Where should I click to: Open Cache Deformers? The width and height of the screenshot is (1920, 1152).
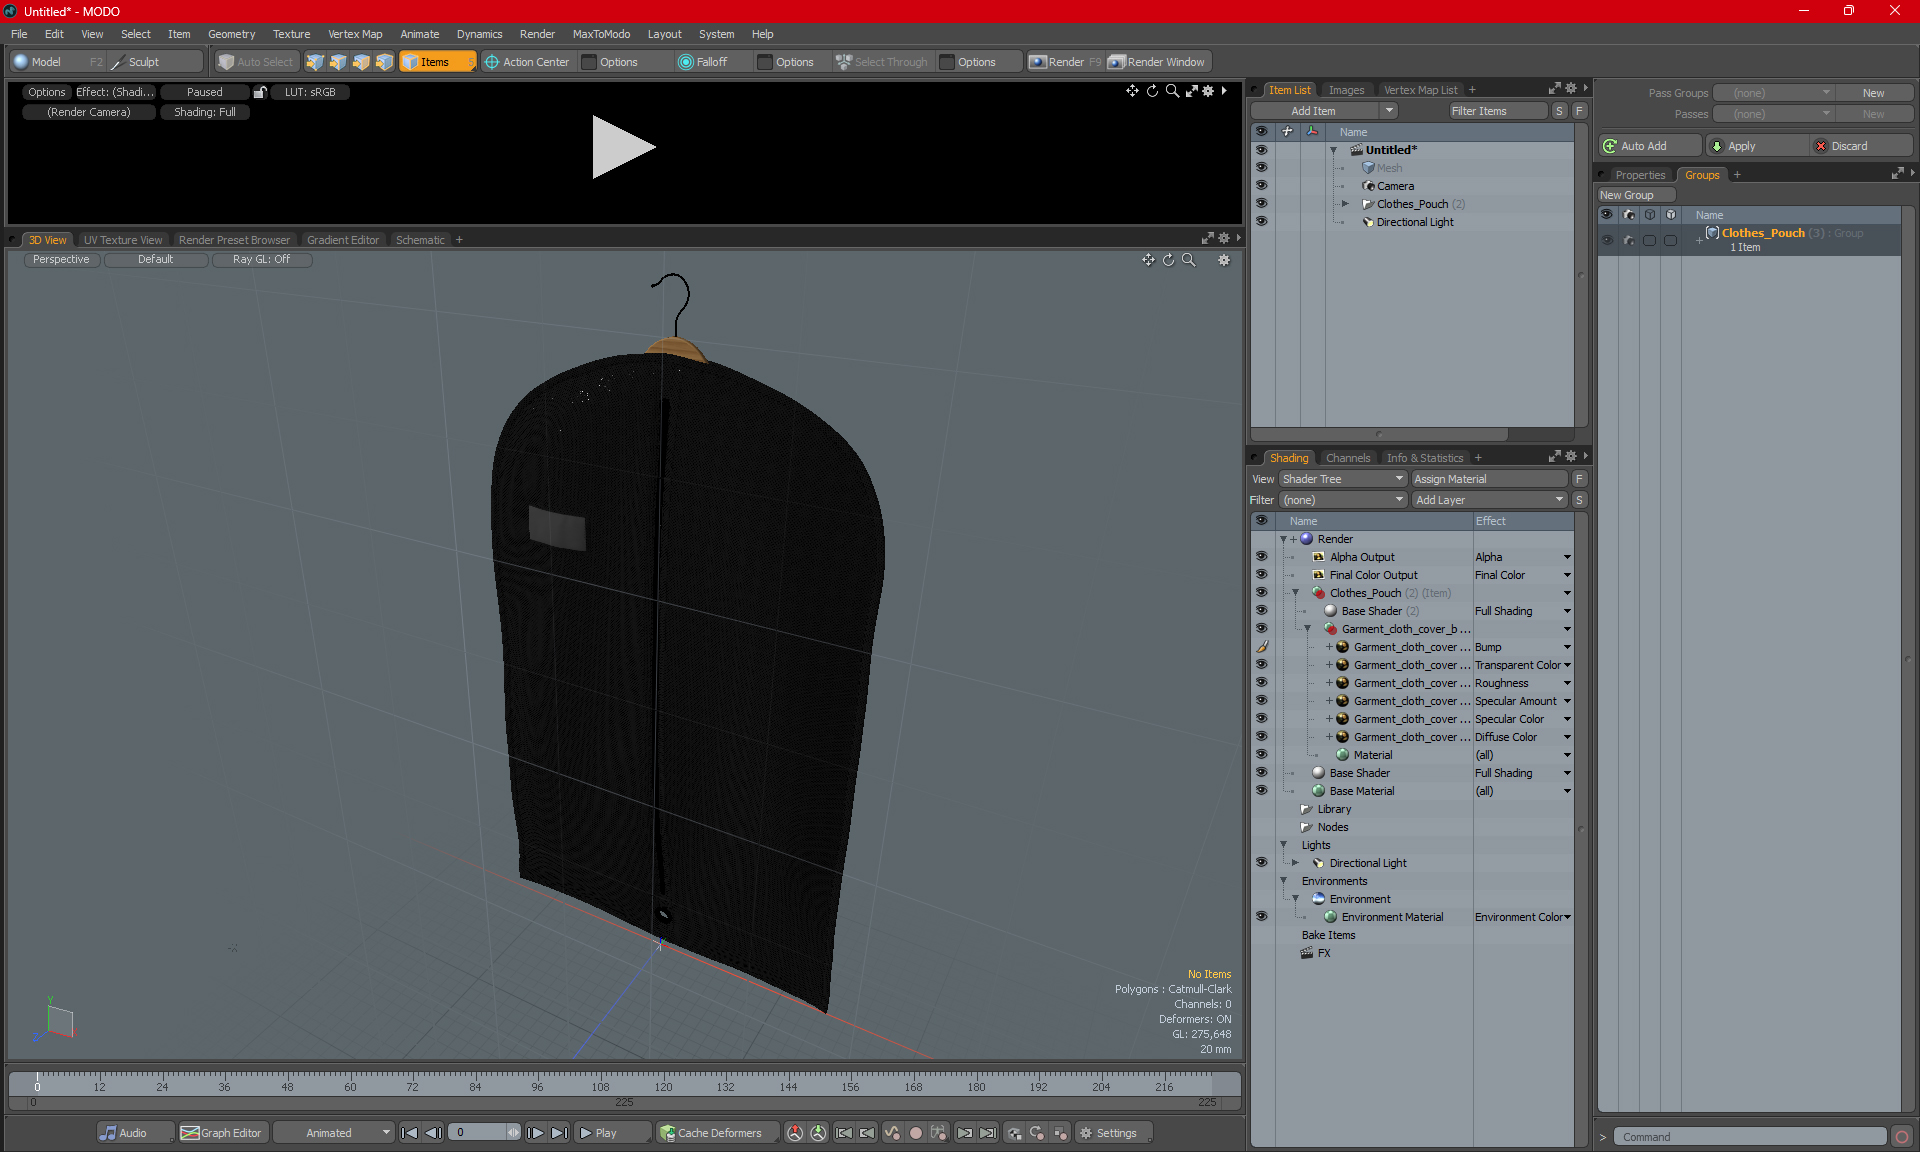718,1133
